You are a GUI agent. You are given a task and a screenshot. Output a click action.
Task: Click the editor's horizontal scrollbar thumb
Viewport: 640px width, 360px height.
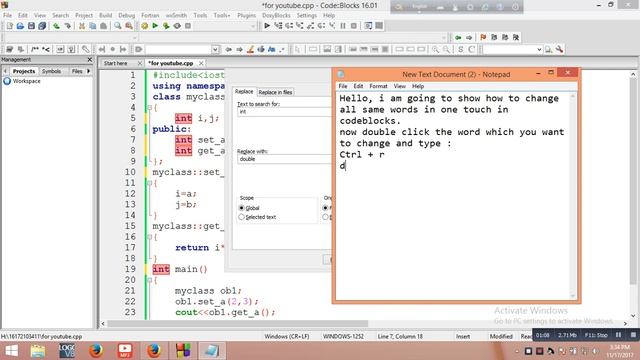(x=238, y=323)
